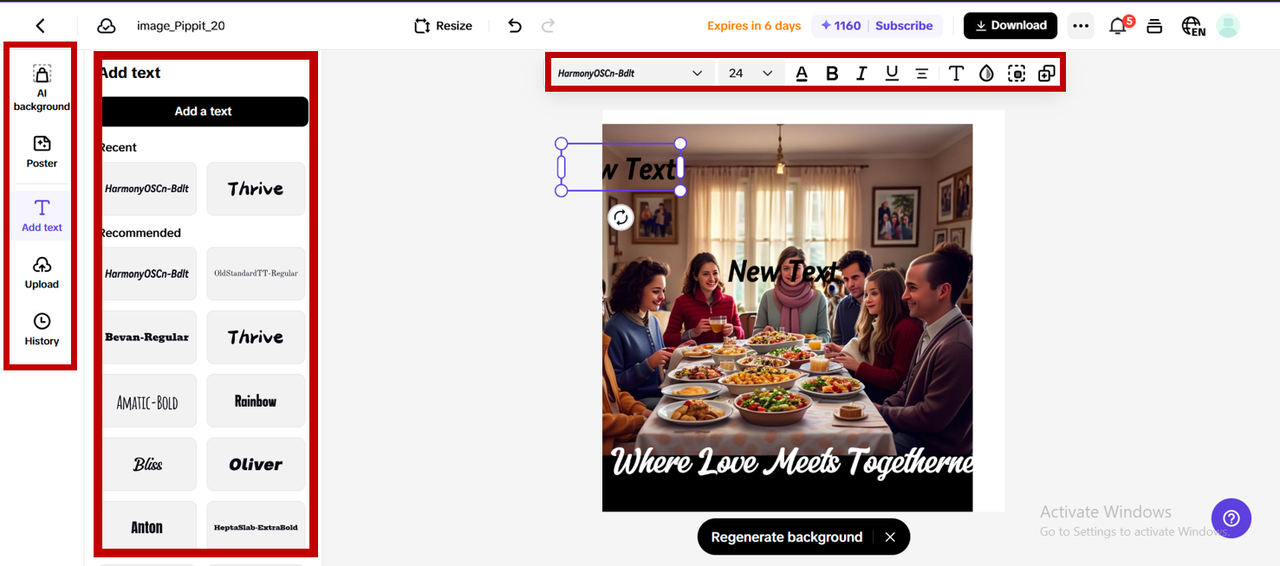
Task: Choose OldStandardTT-Regular font style
Action: point(256,273)
